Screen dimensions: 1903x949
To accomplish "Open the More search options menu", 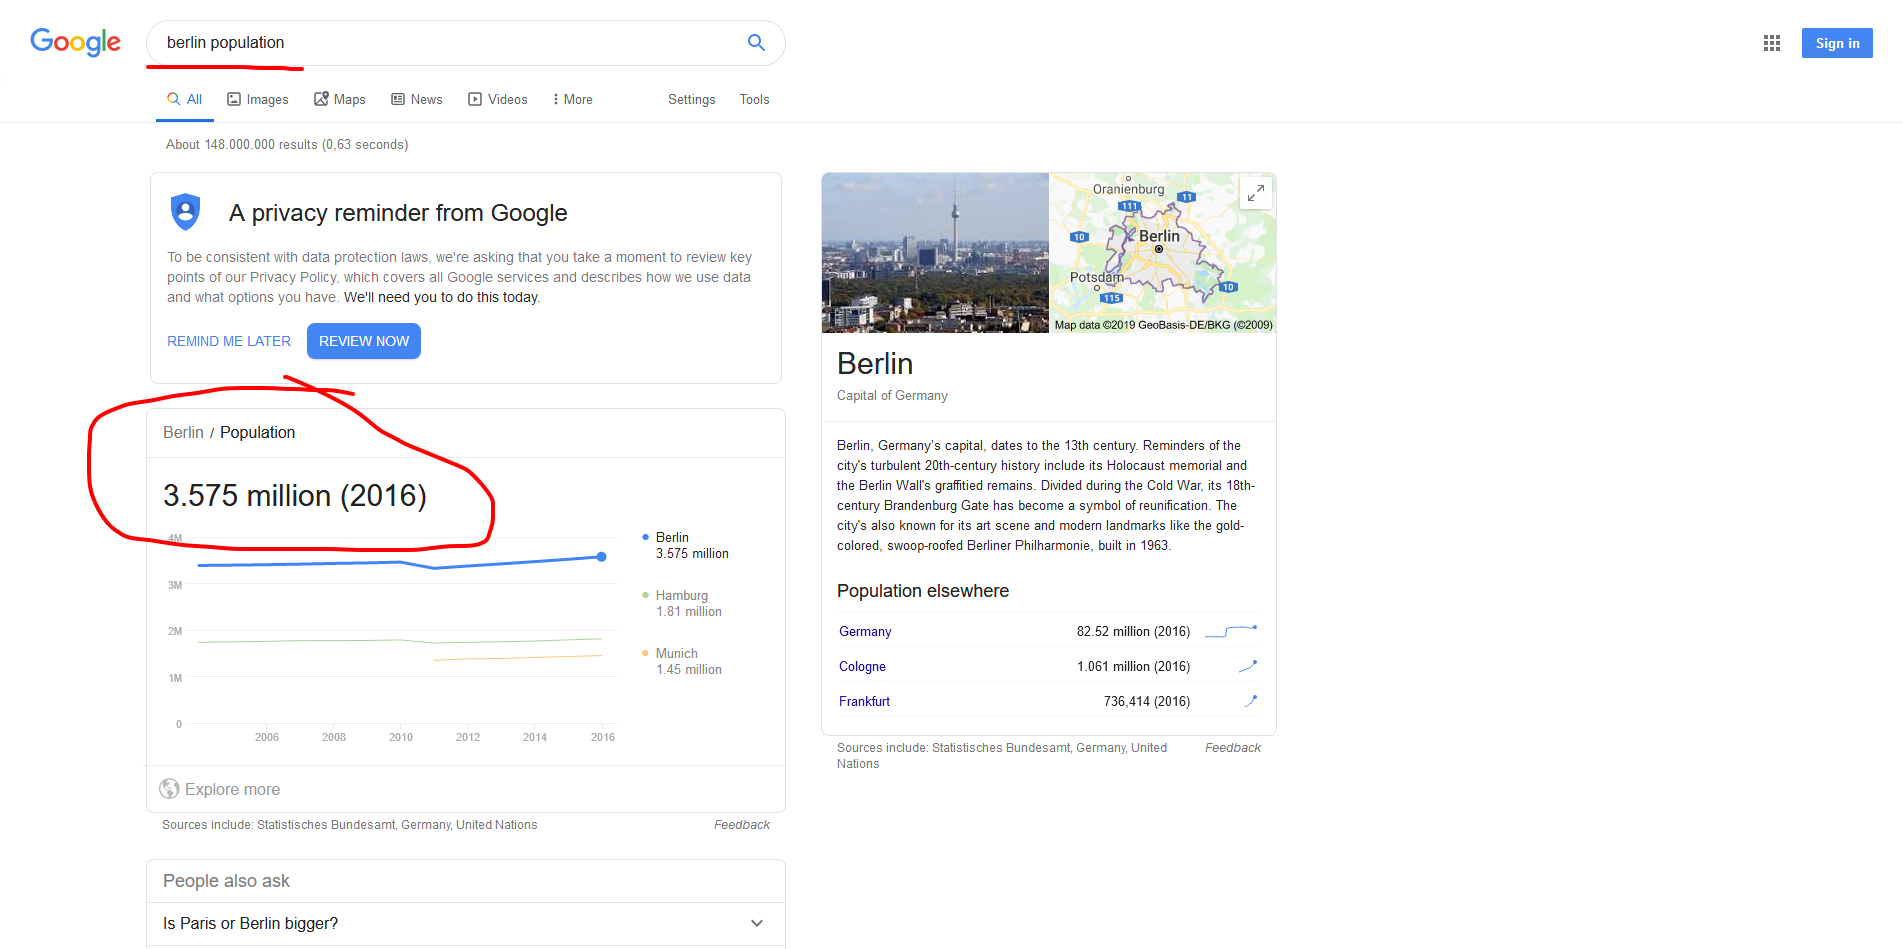I will (x=573, y=99).
